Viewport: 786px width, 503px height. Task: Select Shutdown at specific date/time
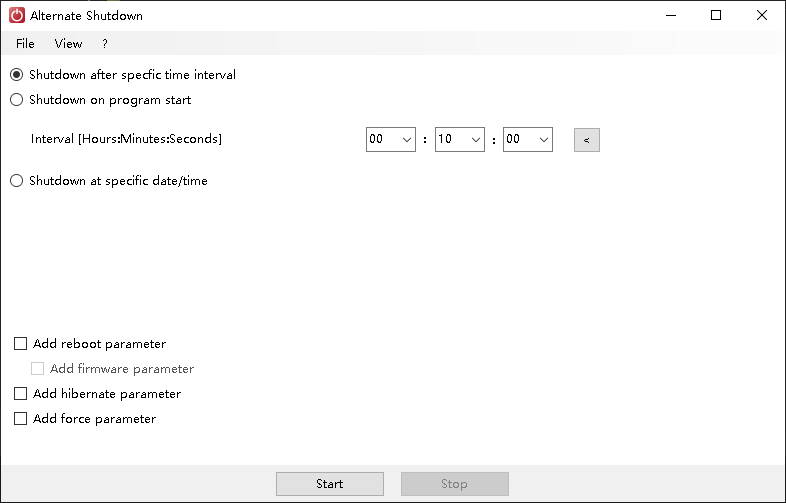[x=16, y=181]
